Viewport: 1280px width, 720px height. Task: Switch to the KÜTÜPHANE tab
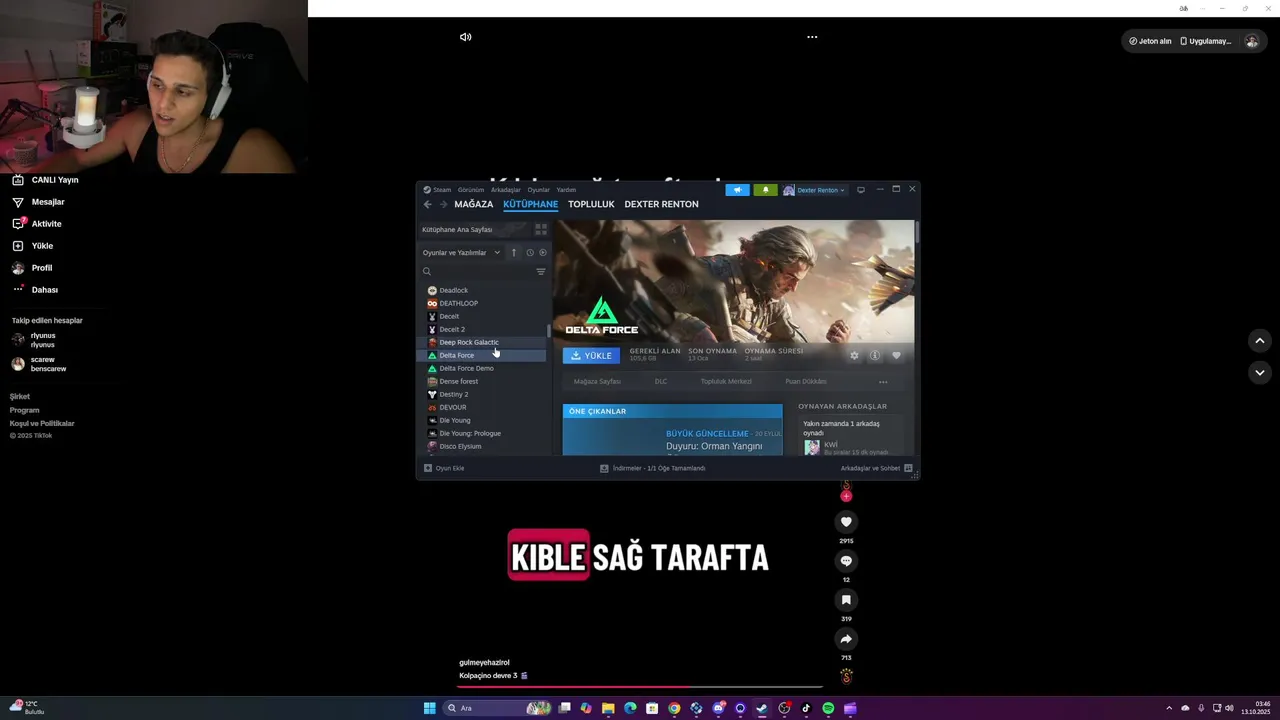pyautogui.click(x=531, y=204)
